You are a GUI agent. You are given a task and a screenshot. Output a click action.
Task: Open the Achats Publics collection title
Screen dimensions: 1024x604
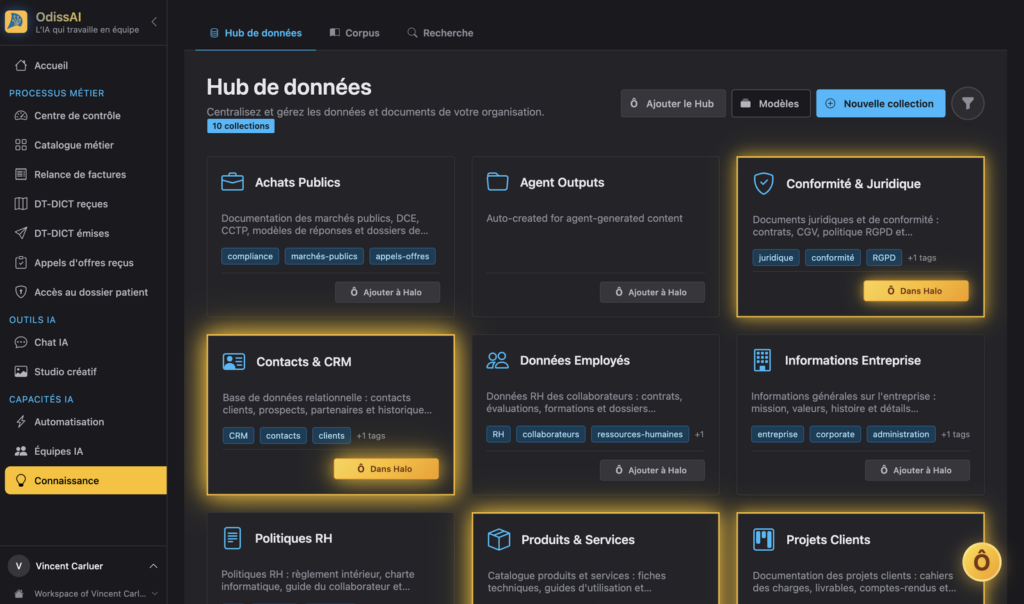coord(297,182)
